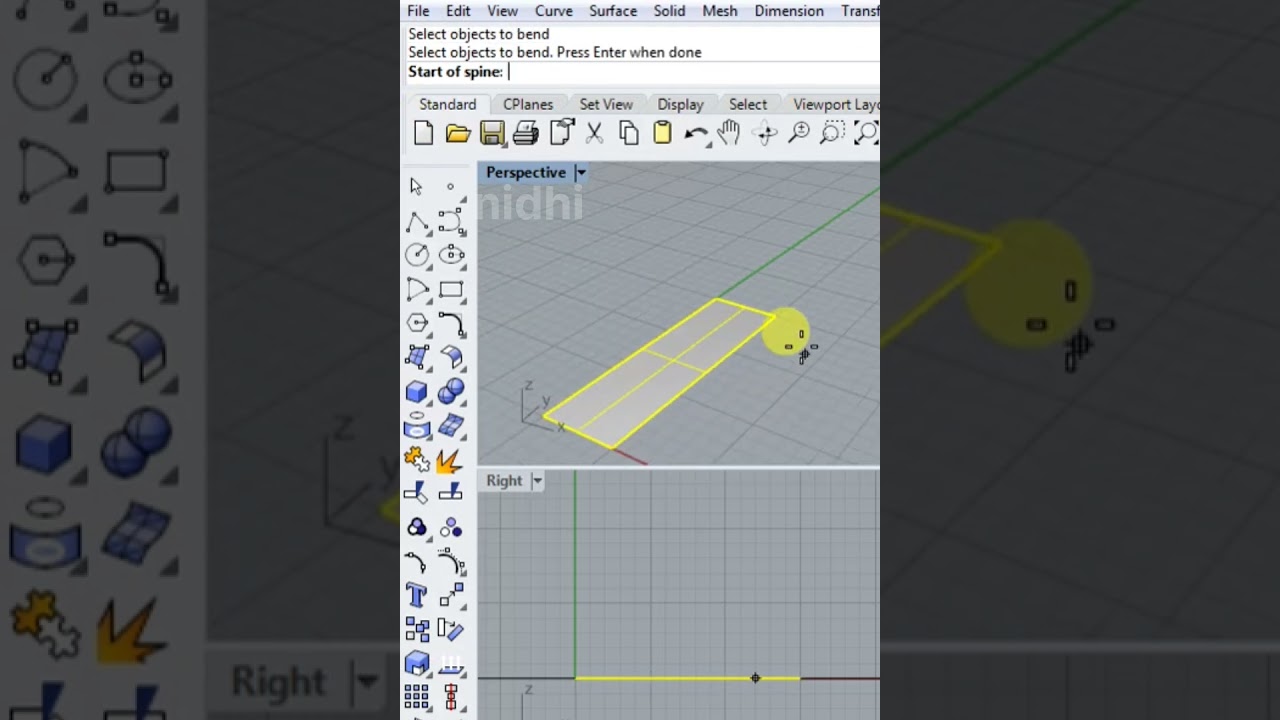Viewport: 1280px width, 720px height.
Task: Open the Mesh menu
Action: tap(719, 11)
